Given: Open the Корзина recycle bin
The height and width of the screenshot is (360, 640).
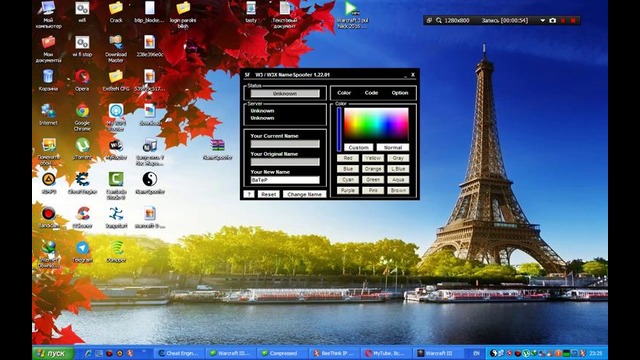Looking at the screenshot, I should point(48,80).
